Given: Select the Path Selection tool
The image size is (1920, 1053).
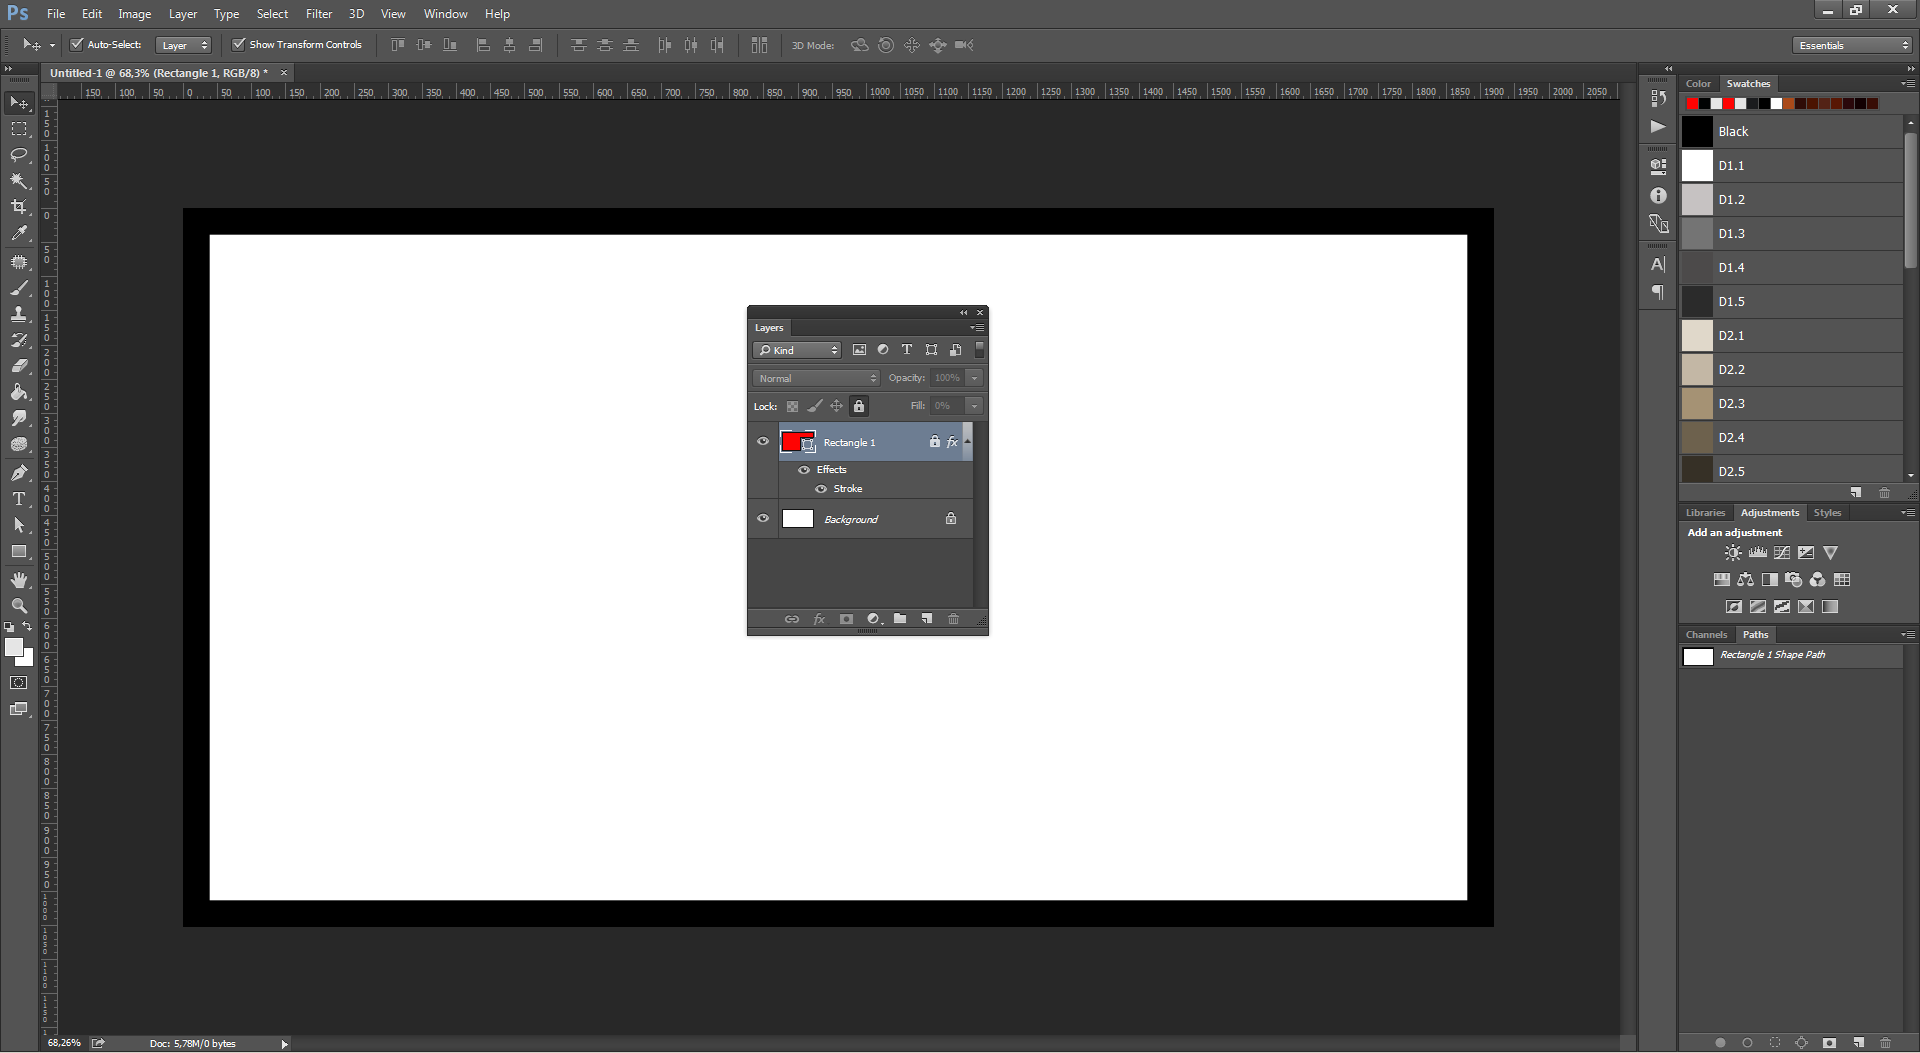Looking at the screenshot, I should 19,525.
